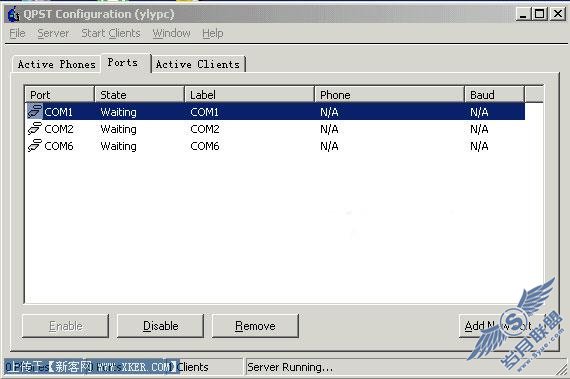570x379 pixels.
Task: Click the COM1 port row icon
Action: (35, 111)
